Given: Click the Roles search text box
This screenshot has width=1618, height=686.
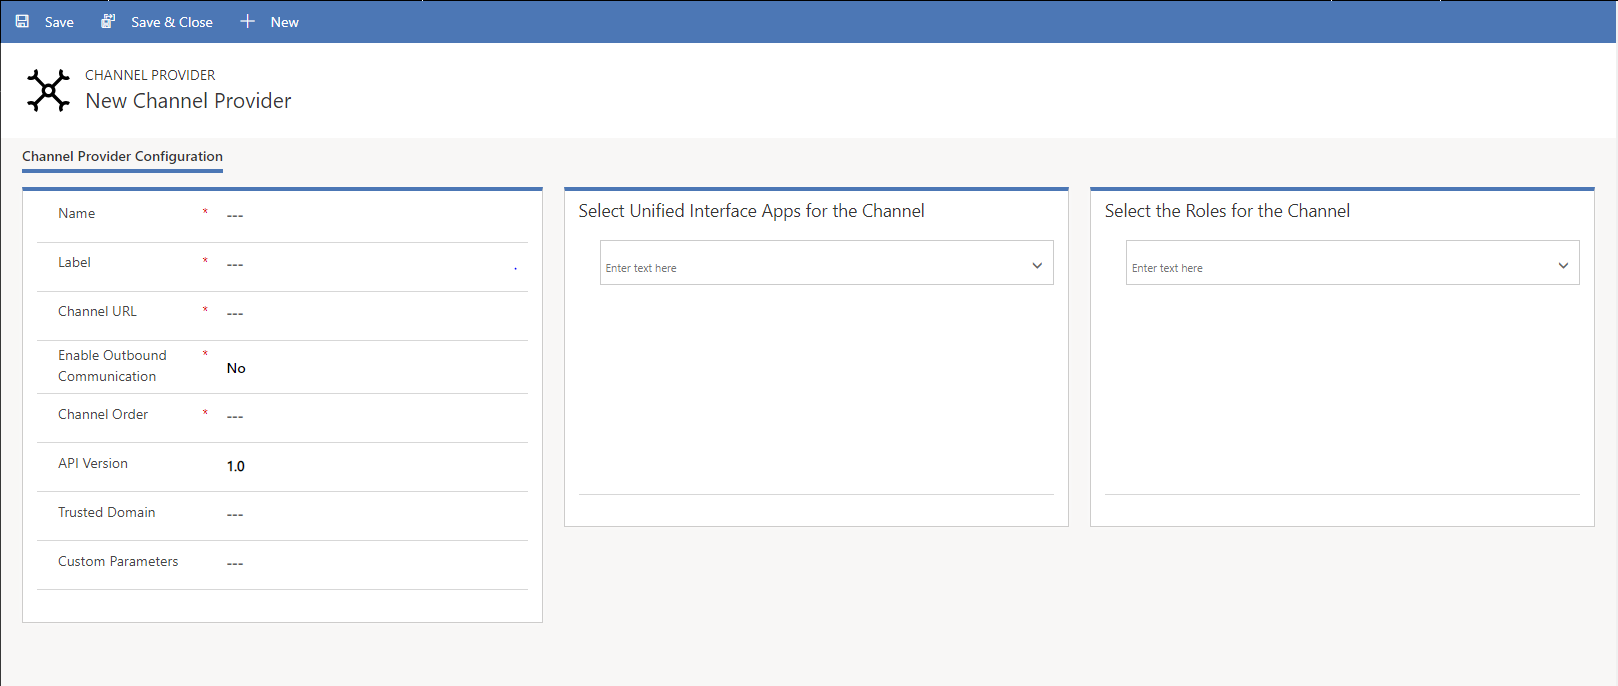Looking at the screenshot, I should click(x=1336, y=267).
